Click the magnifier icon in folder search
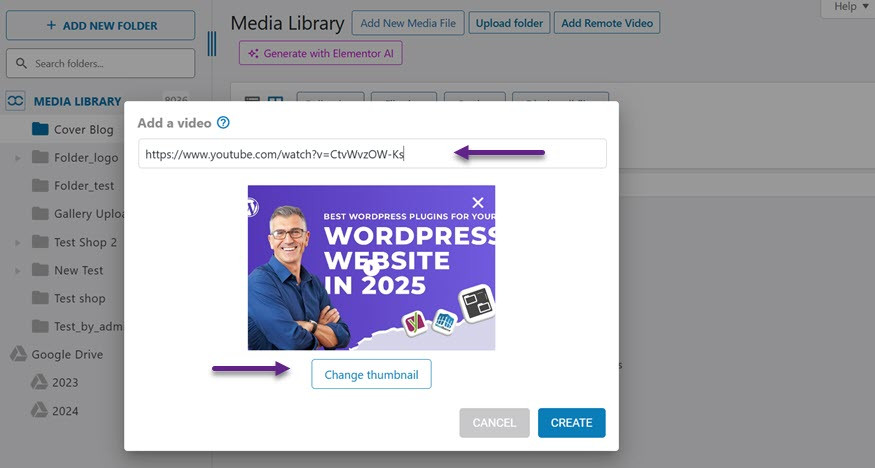 (21, 64)
